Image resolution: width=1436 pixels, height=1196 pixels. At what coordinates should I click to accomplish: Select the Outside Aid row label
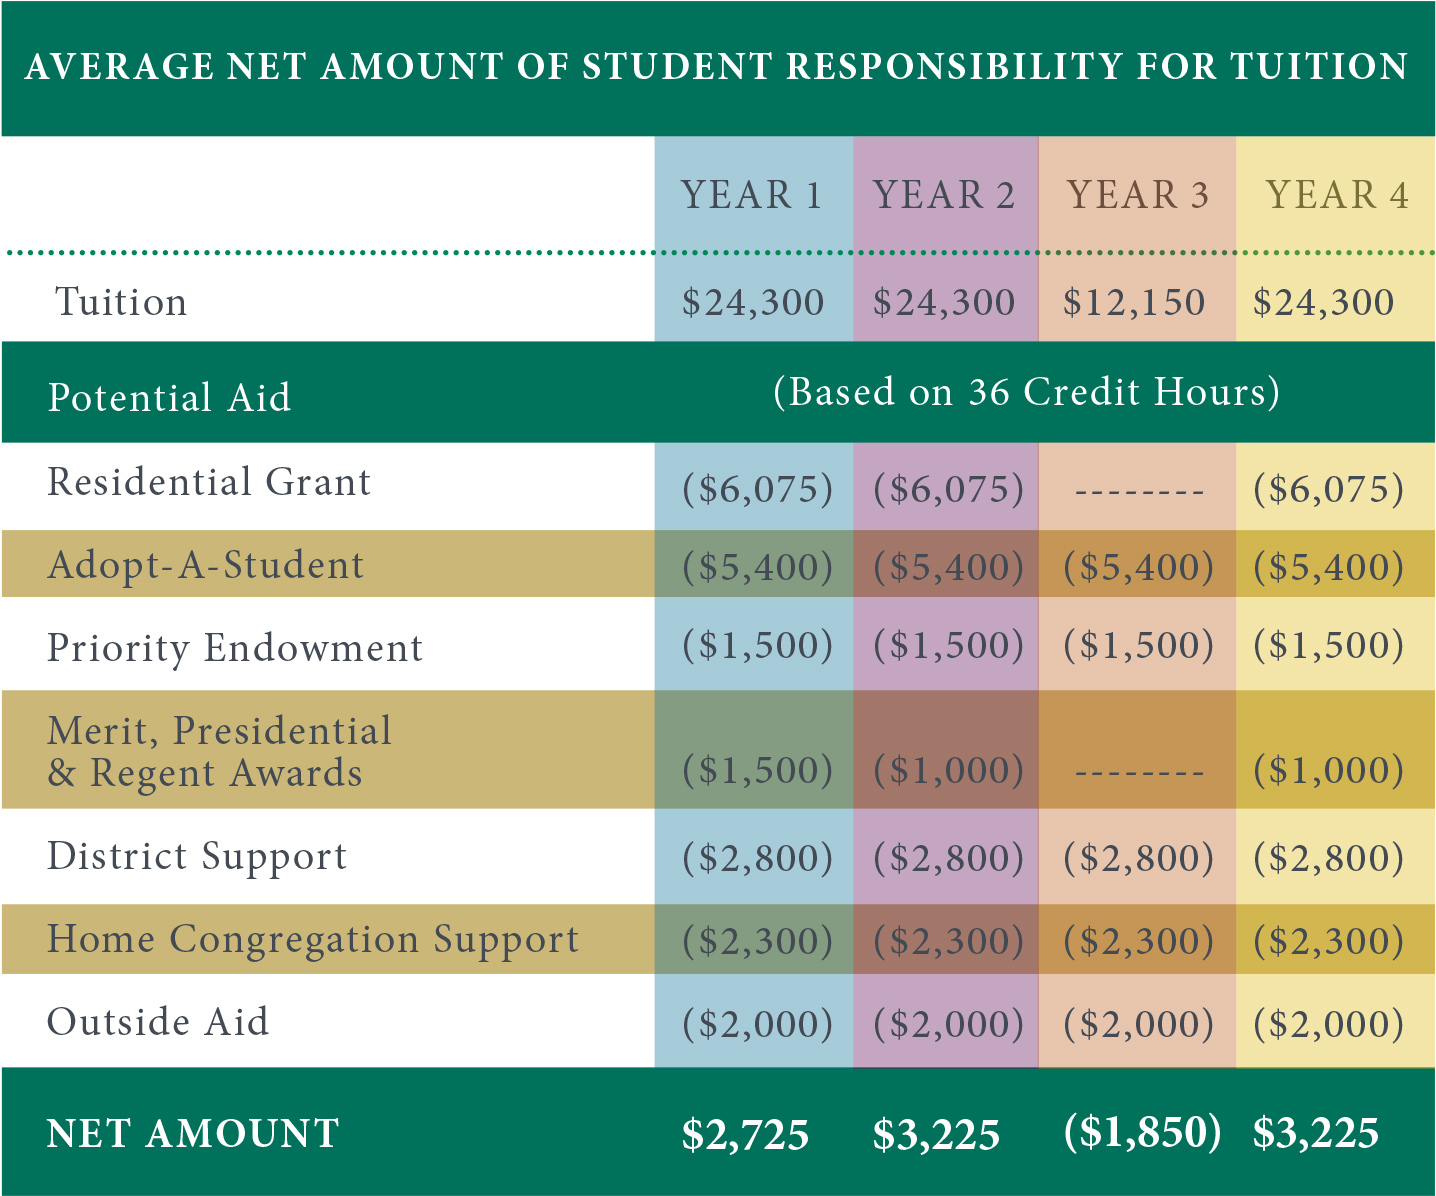coord(158,1022)
